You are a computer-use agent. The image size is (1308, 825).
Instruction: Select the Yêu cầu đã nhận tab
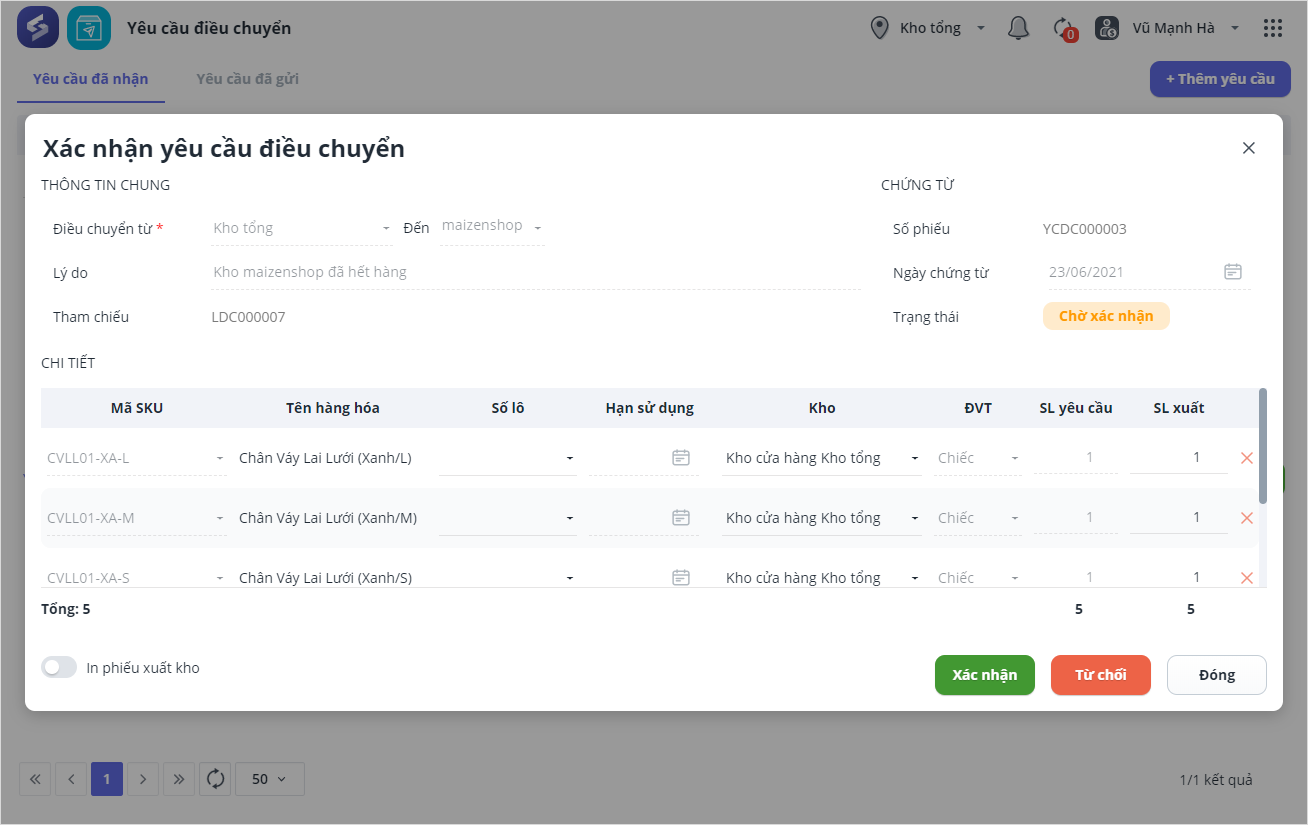[90, 79]
